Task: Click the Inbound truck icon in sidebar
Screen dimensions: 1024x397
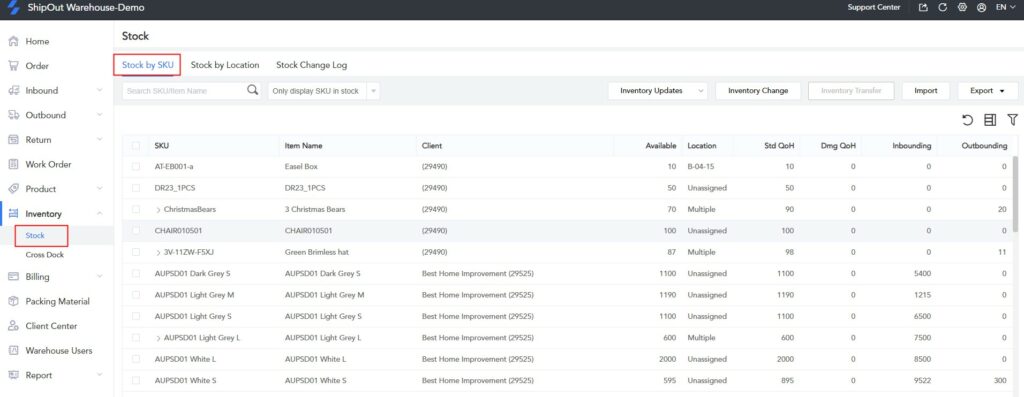Action: click(x=13, y=91)
